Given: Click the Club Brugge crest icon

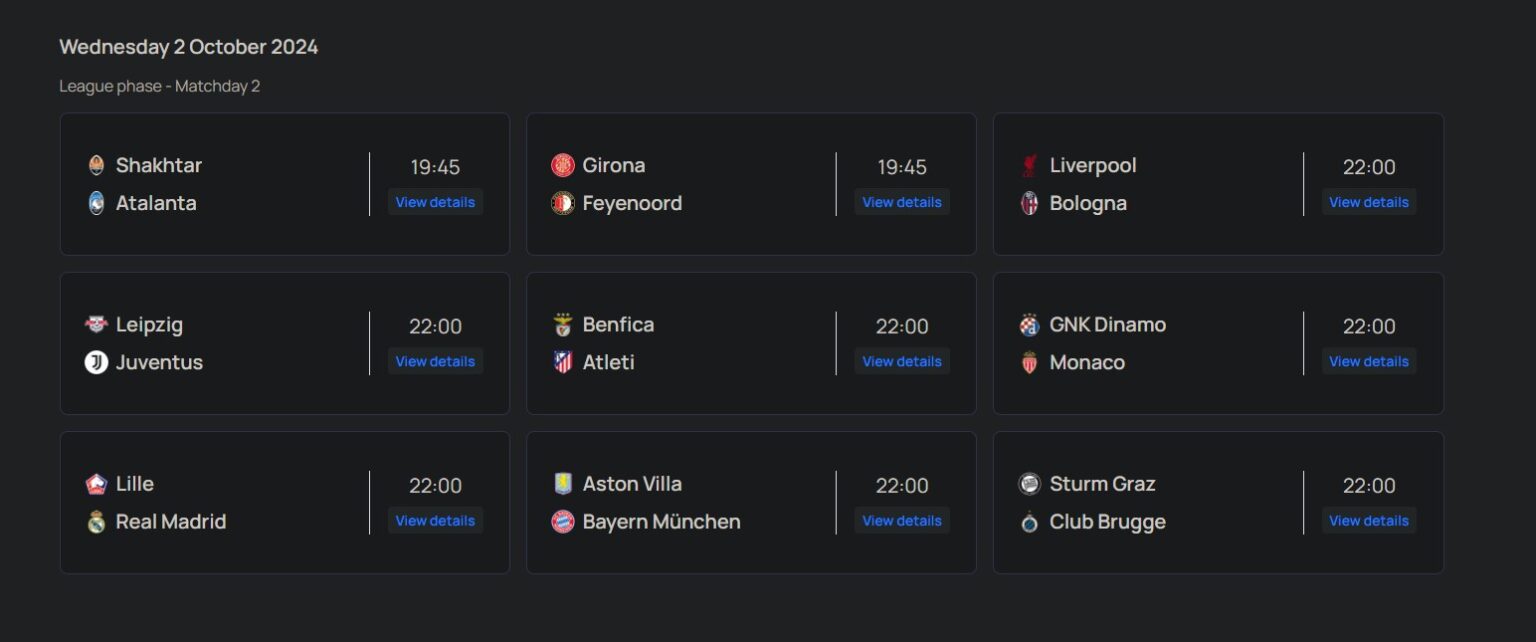Looking at the screenshot, I should [1030, 521].
